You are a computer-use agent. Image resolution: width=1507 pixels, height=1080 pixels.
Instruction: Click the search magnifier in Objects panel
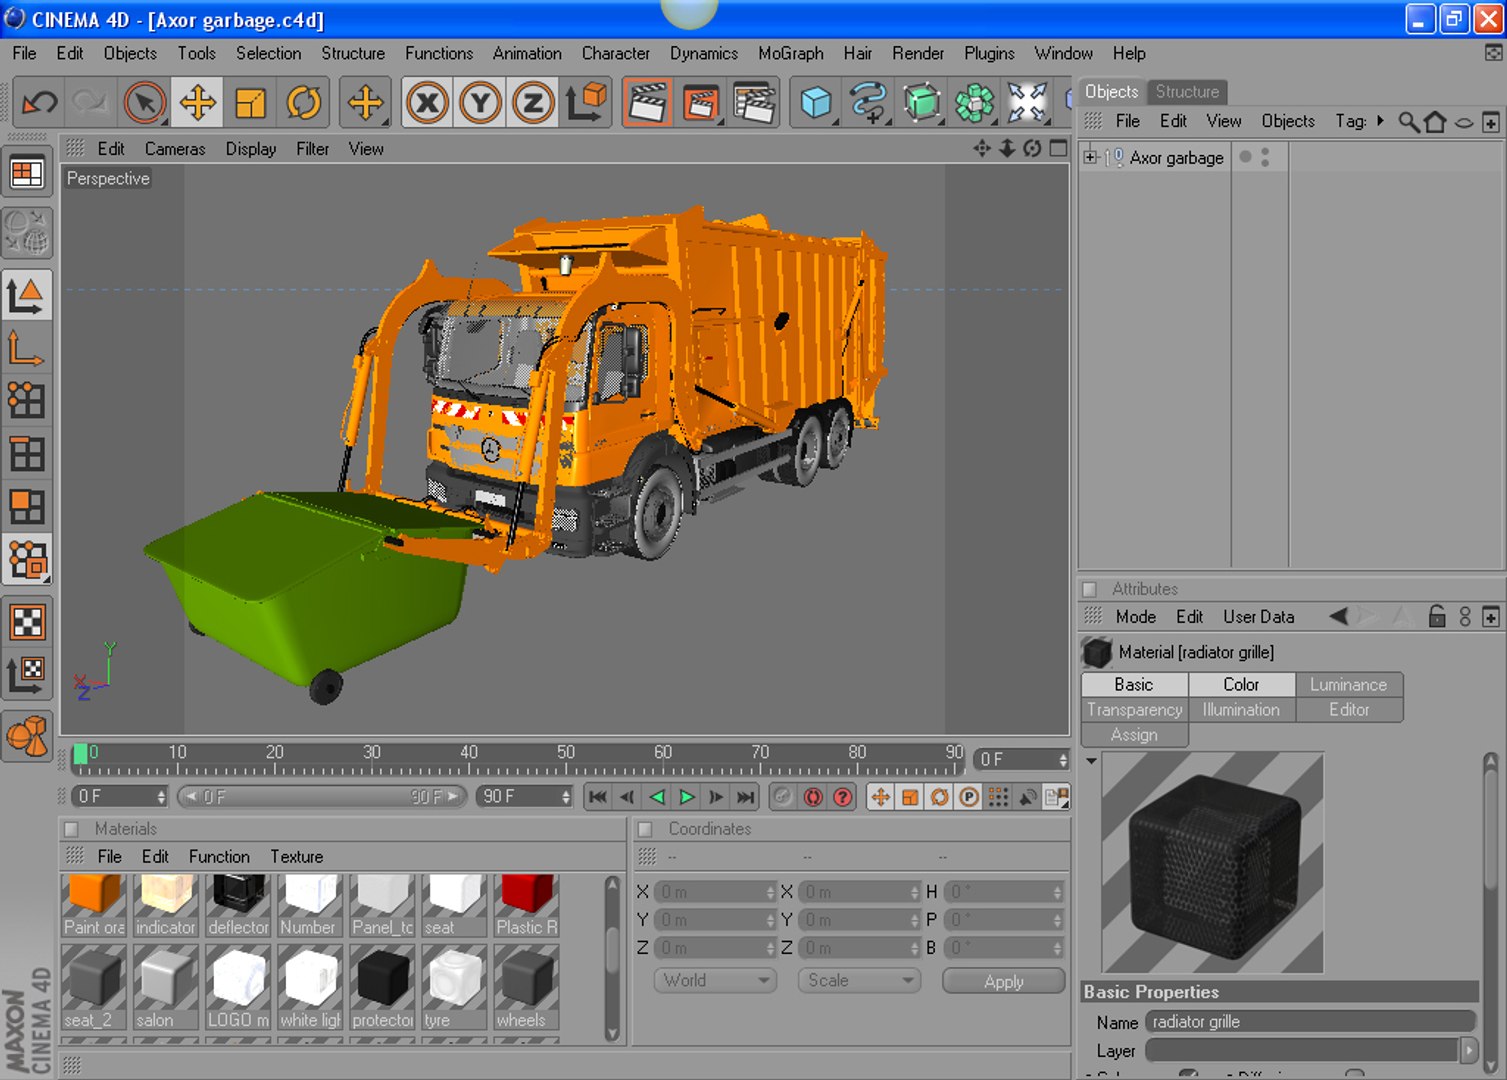click(1408, 121)
